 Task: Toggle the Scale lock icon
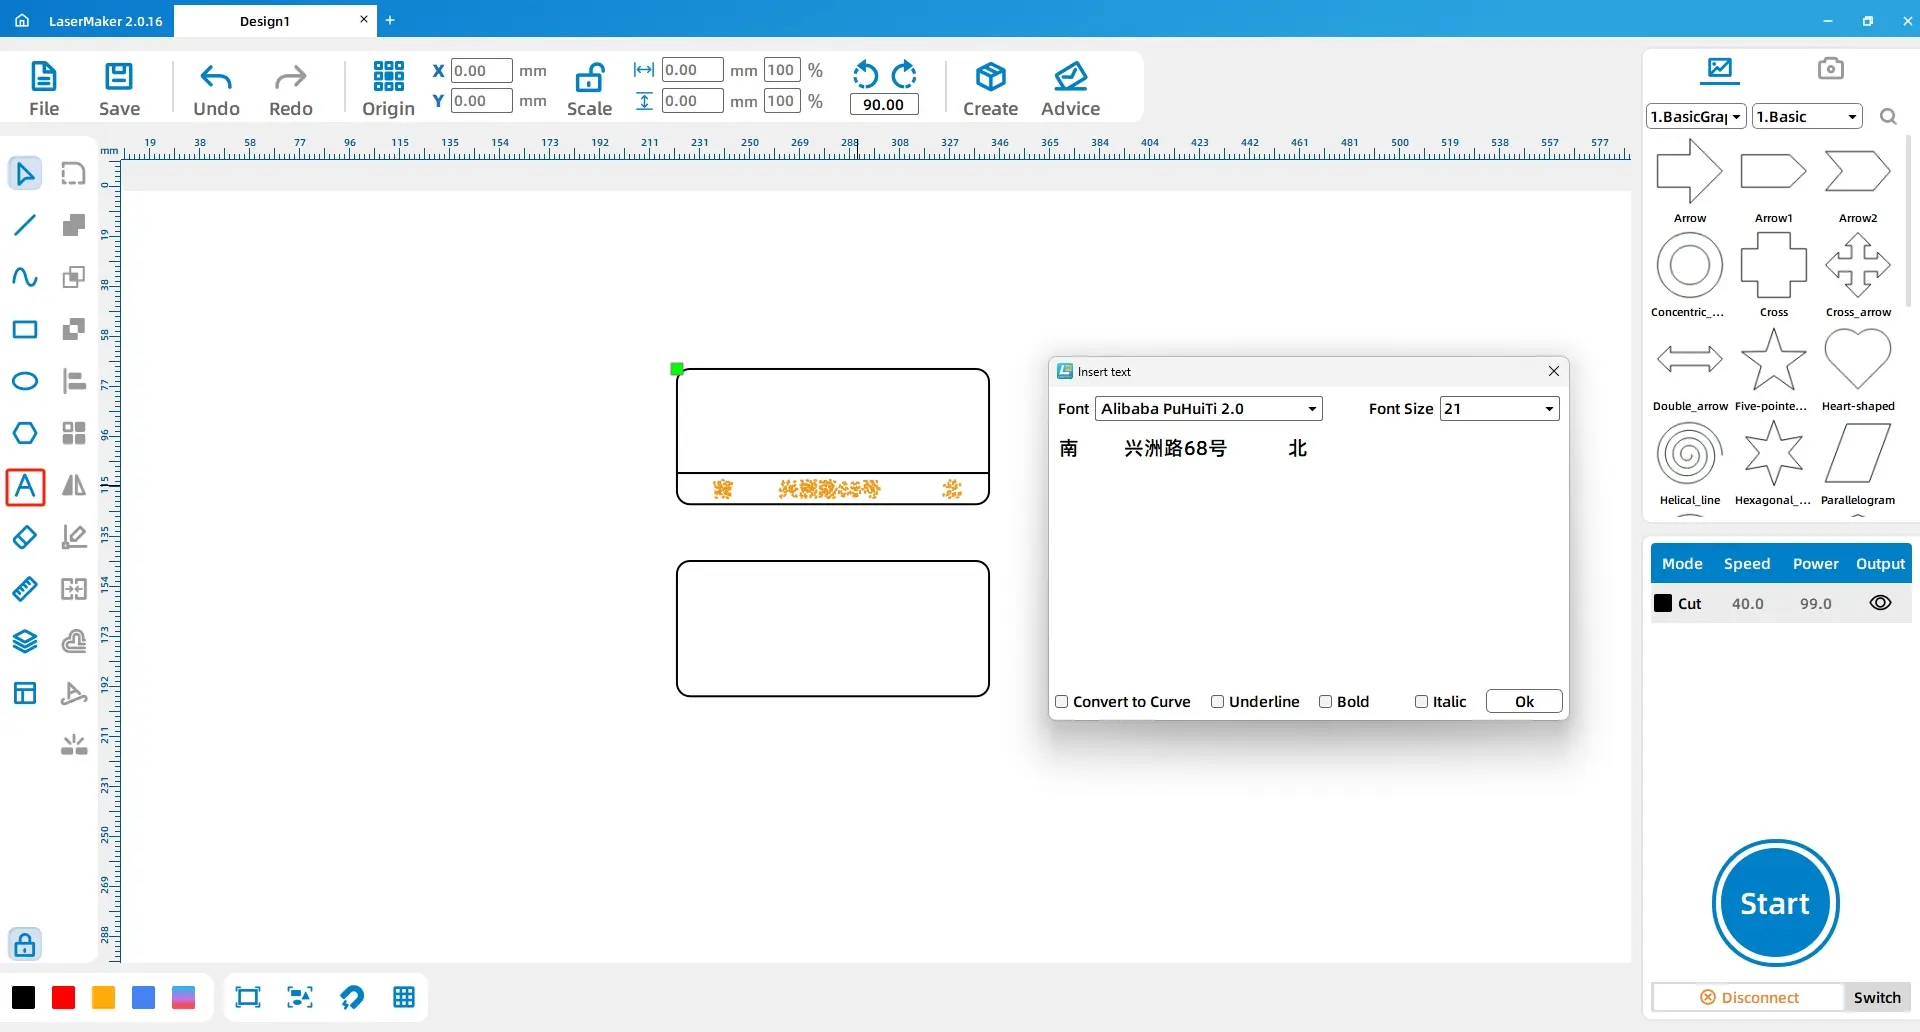tap(589, 88)
